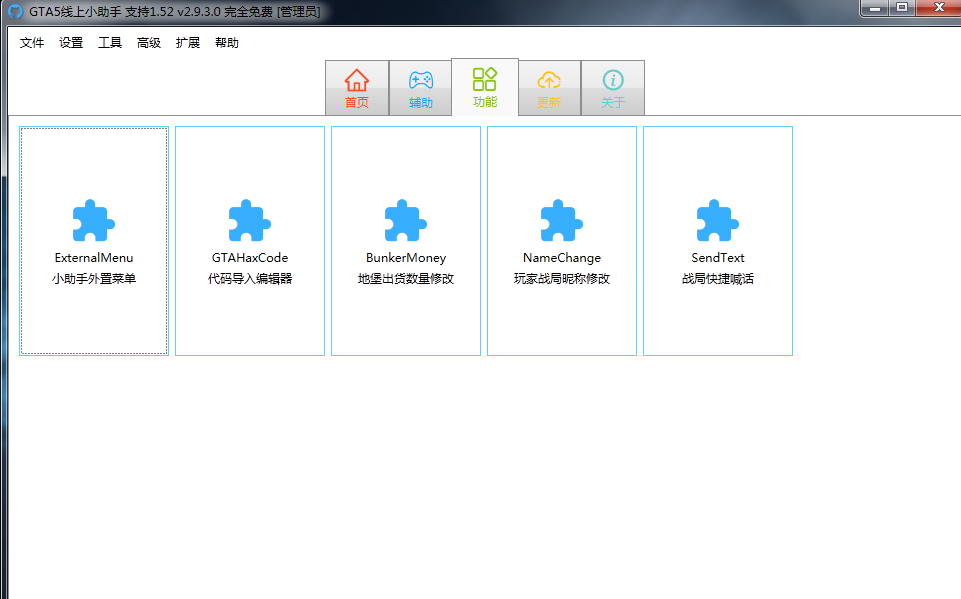961x599 pixels.
Task: Click the GTAHaxCode puzzle piece icon
Action: (250, 221)
